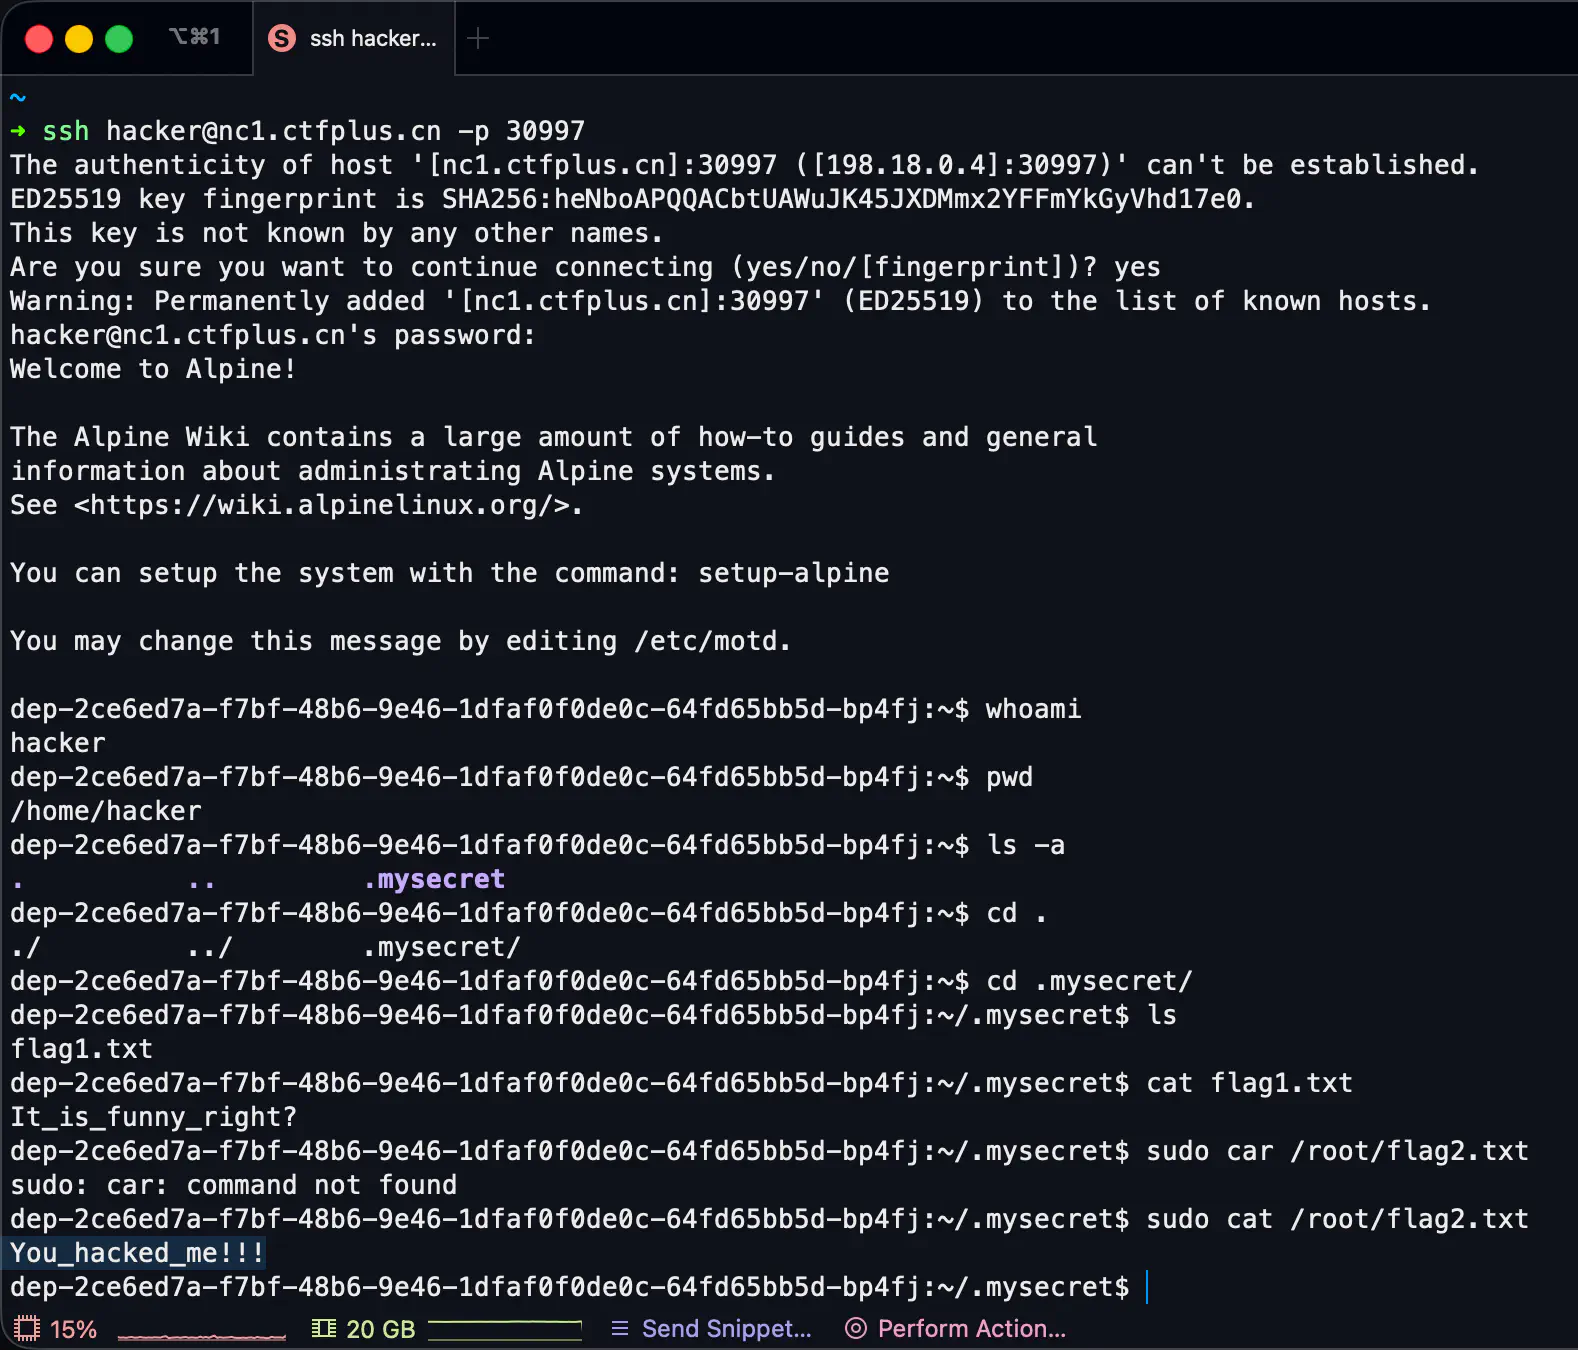Open the Perform Action menu
This screenshot has height=1350, width=1578.
point(971,1328)
